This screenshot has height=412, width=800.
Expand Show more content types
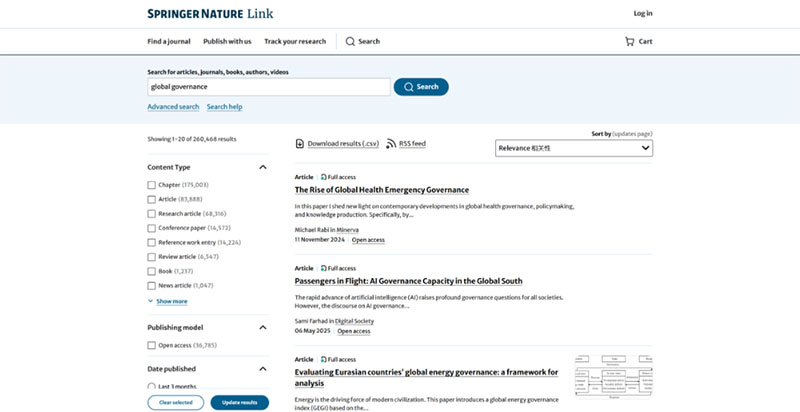coord(167,301)
